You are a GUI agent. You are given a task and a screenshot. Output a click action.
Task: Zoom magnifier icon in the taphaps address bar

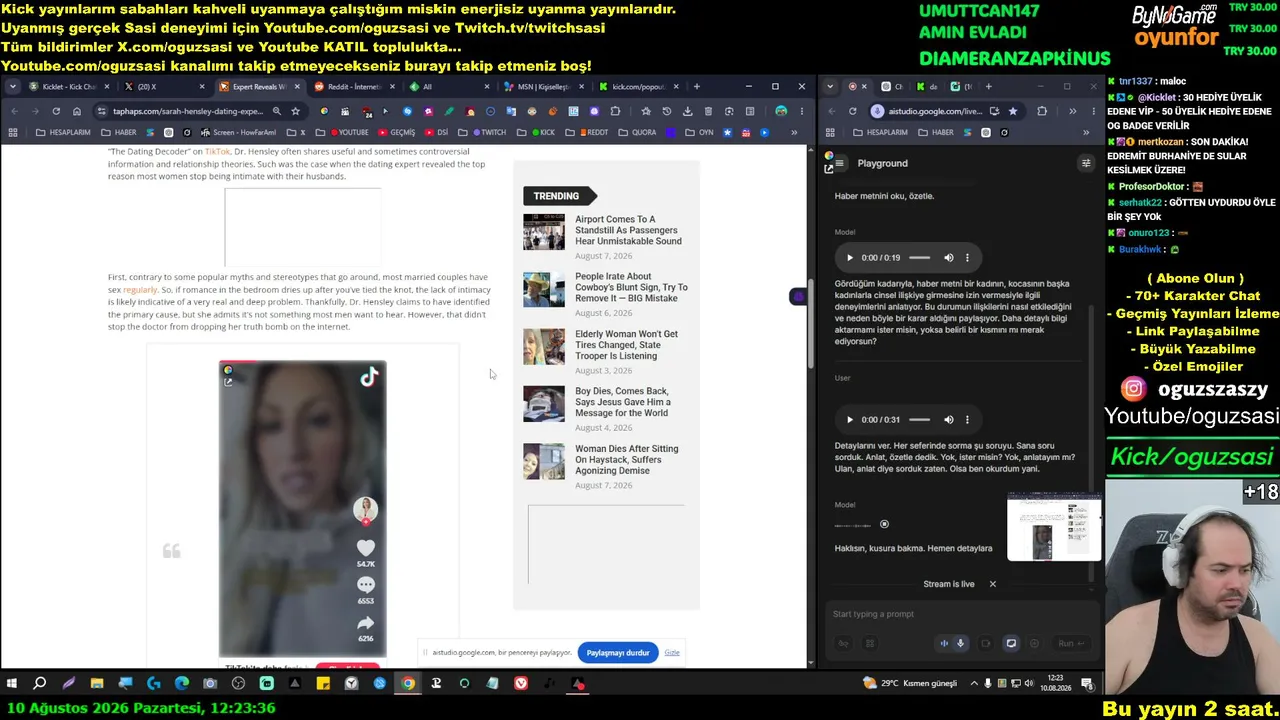coord(277,111)
